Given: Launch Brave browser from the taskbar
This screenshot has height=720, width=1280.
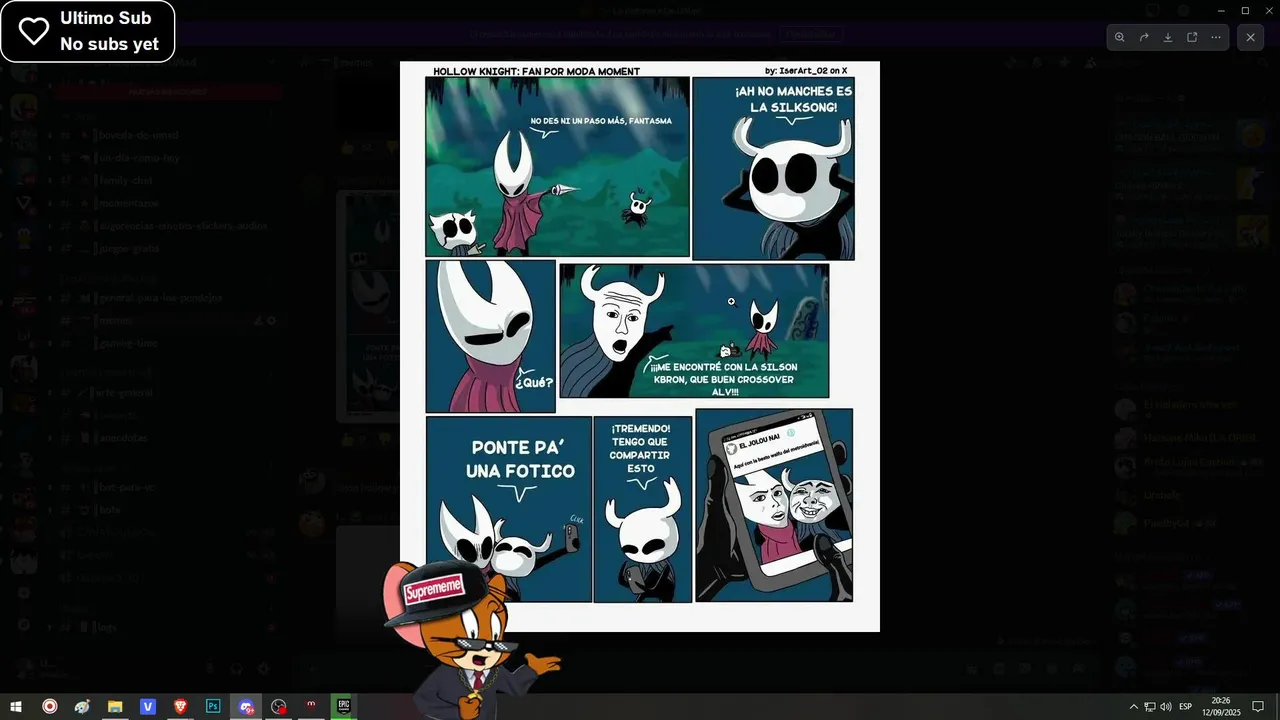Looking at the screenshot, I should [180, 706].
